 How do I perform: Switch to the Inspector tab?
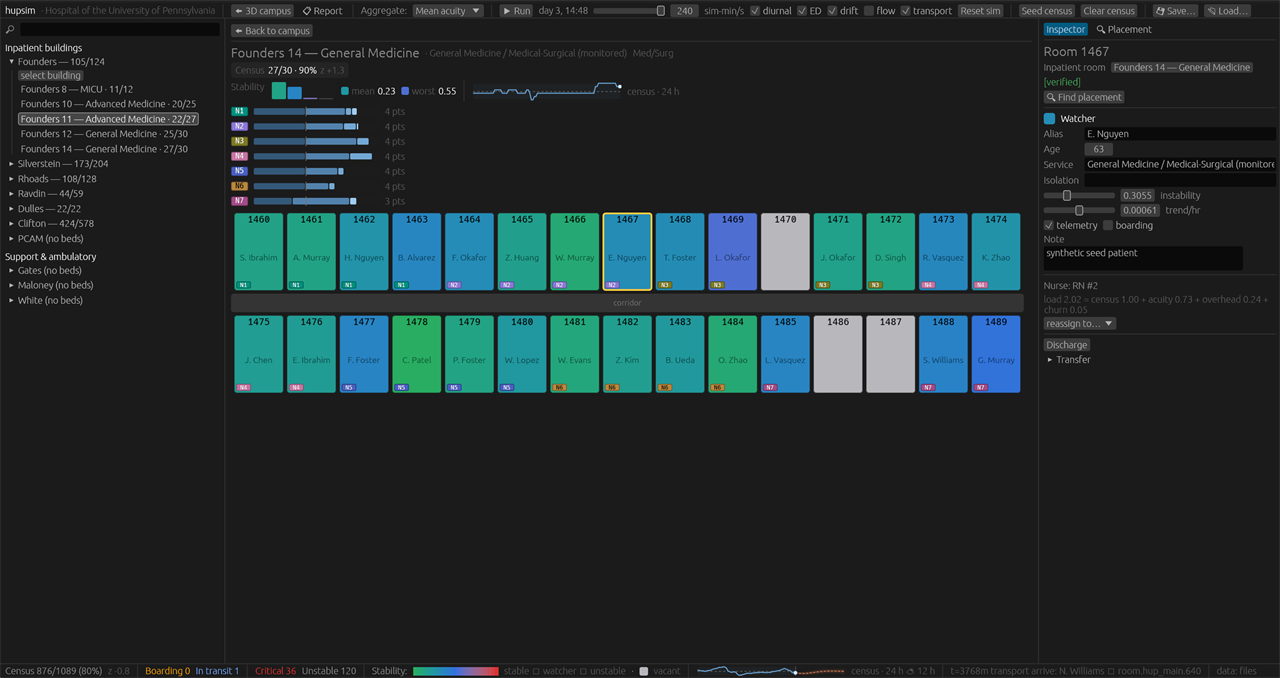1065,29
